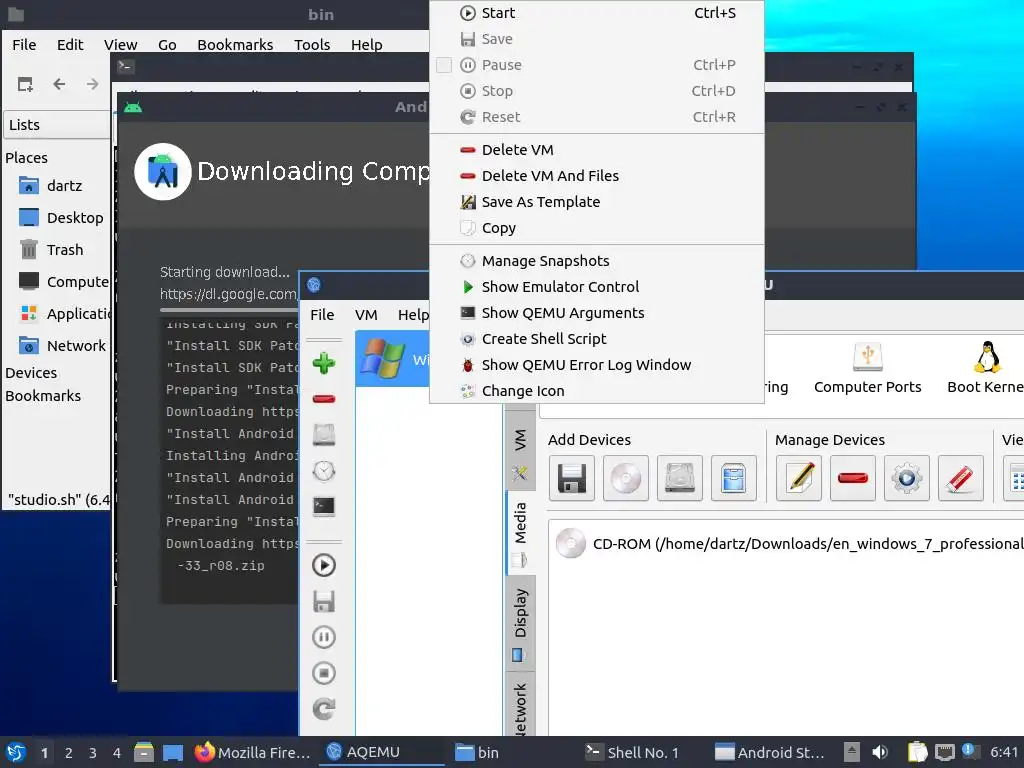This screenshot has height=768, width=1024.
Task: Click the volume speaker tray icon
Action: click(x=880, y=752)
